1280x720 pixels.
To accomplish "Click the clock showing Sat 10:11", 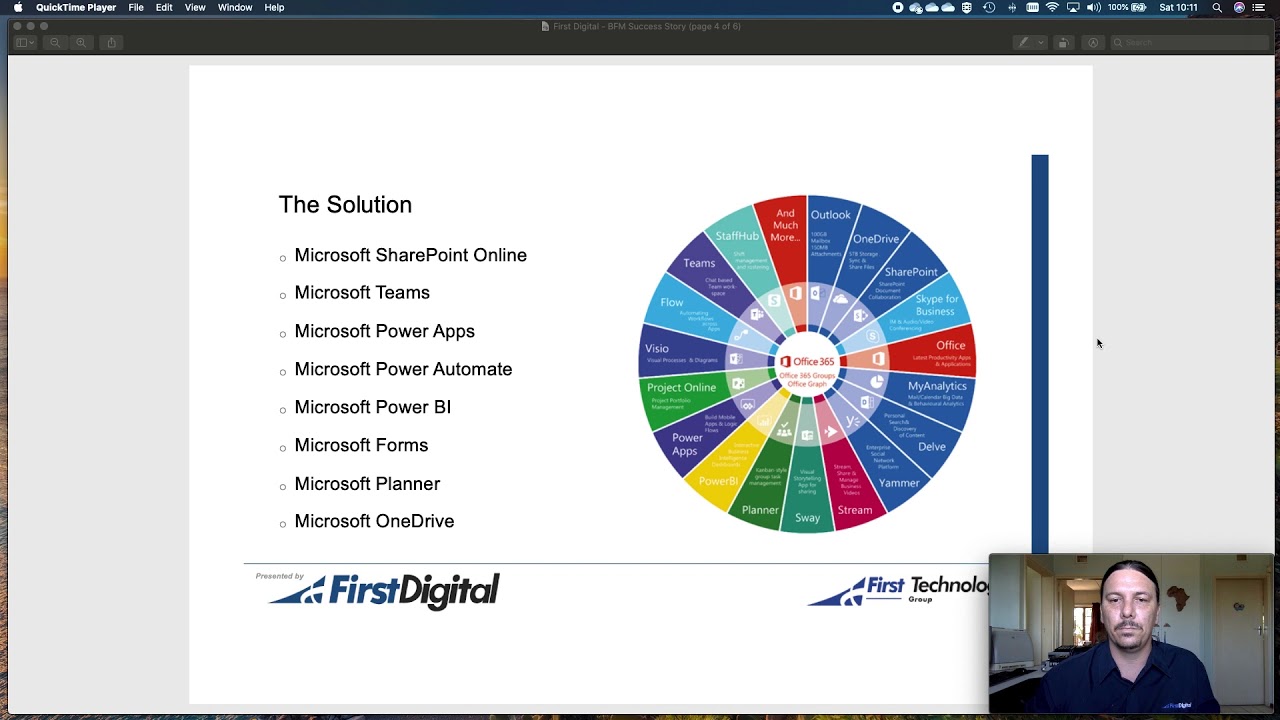I will (x=1178, y=7).
